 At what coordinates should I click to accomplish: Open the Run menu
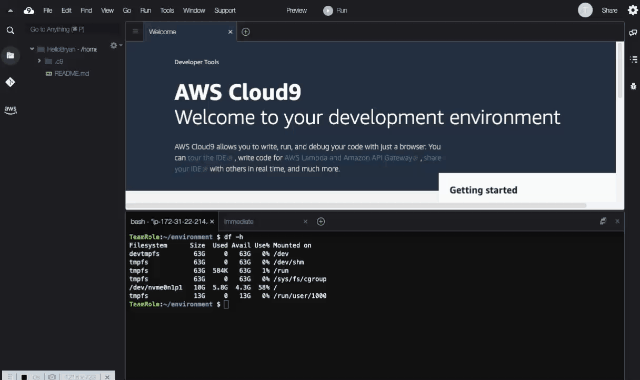tap(146, 11)
